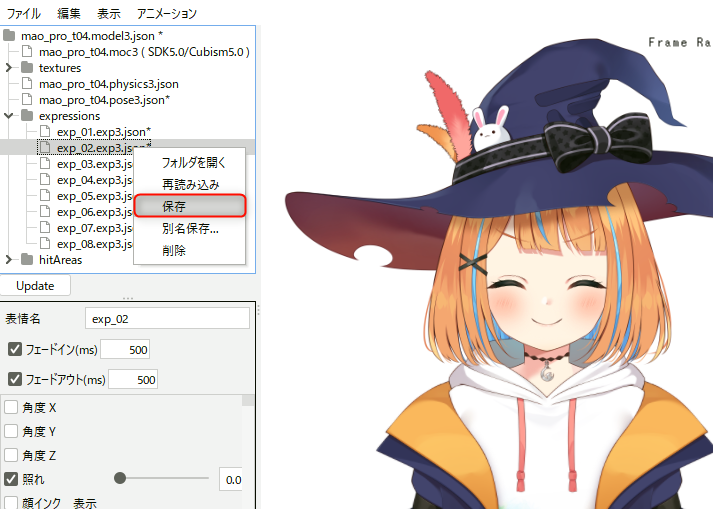Screen dimensions: 713x509
Task: Click the 照れ slider handle
Action: tap(120, 479)
